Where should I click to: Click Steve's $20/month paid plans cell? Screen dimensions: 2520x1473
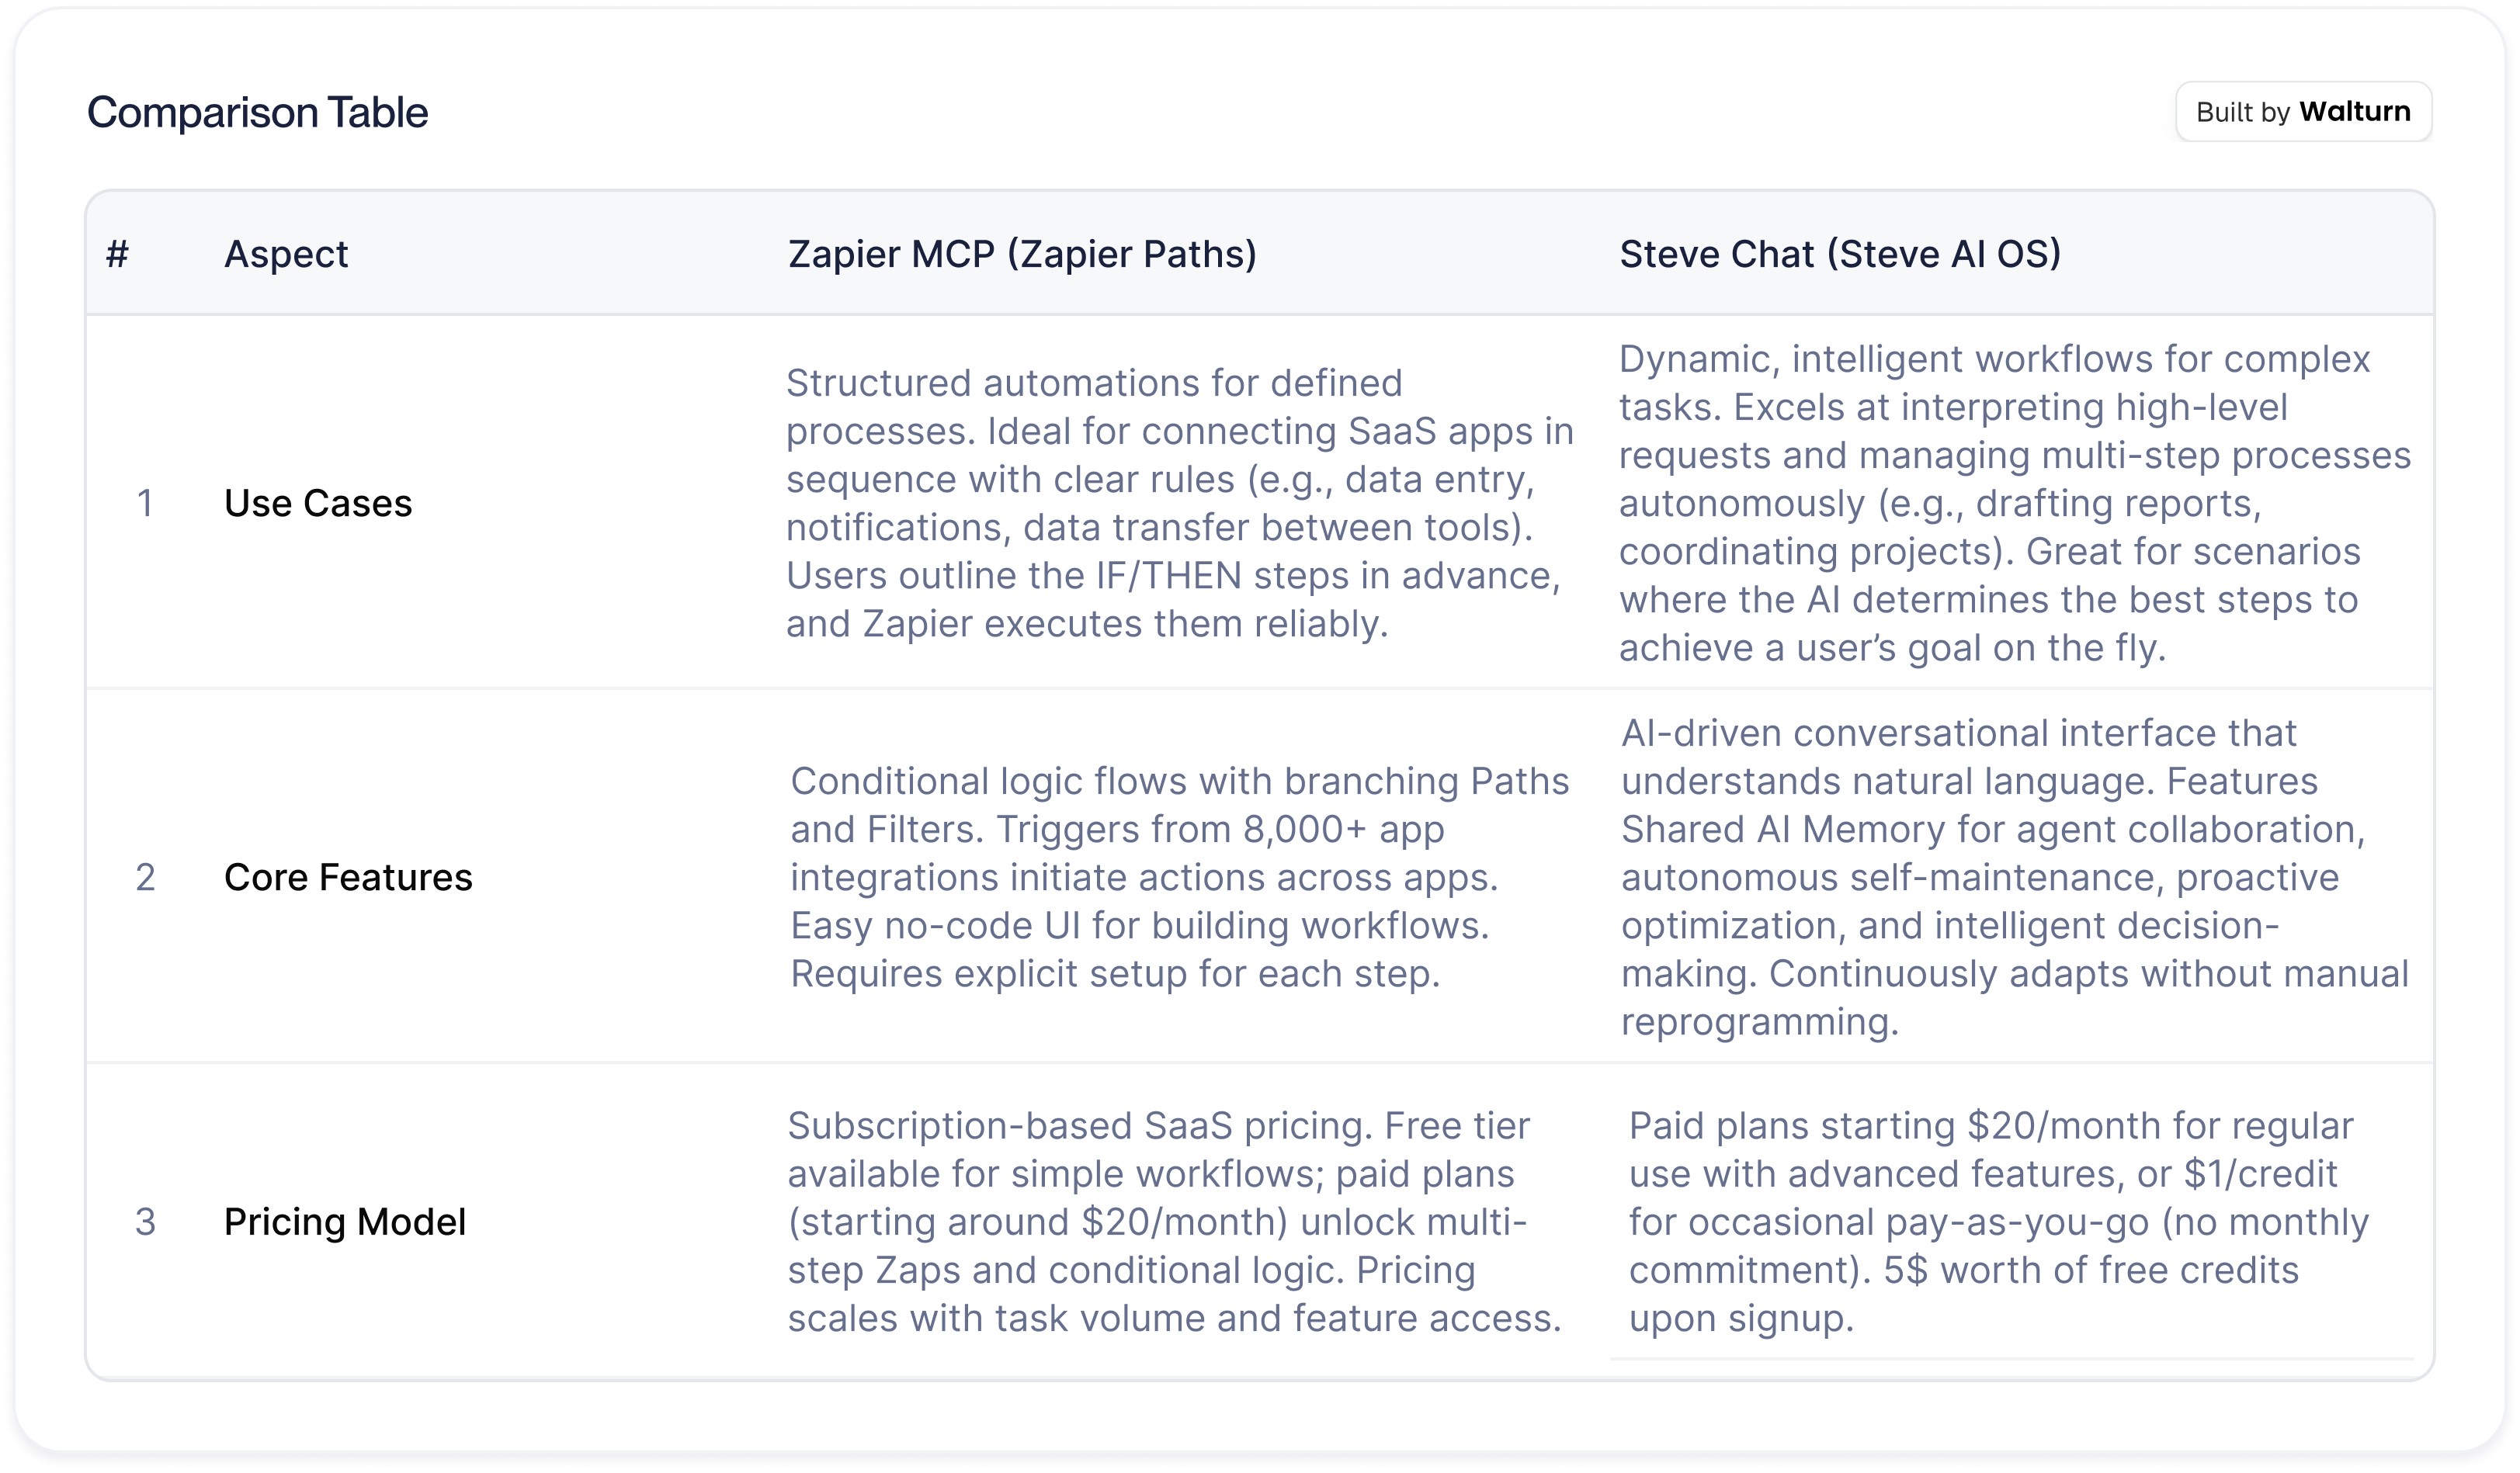tap(1999, 1221)
